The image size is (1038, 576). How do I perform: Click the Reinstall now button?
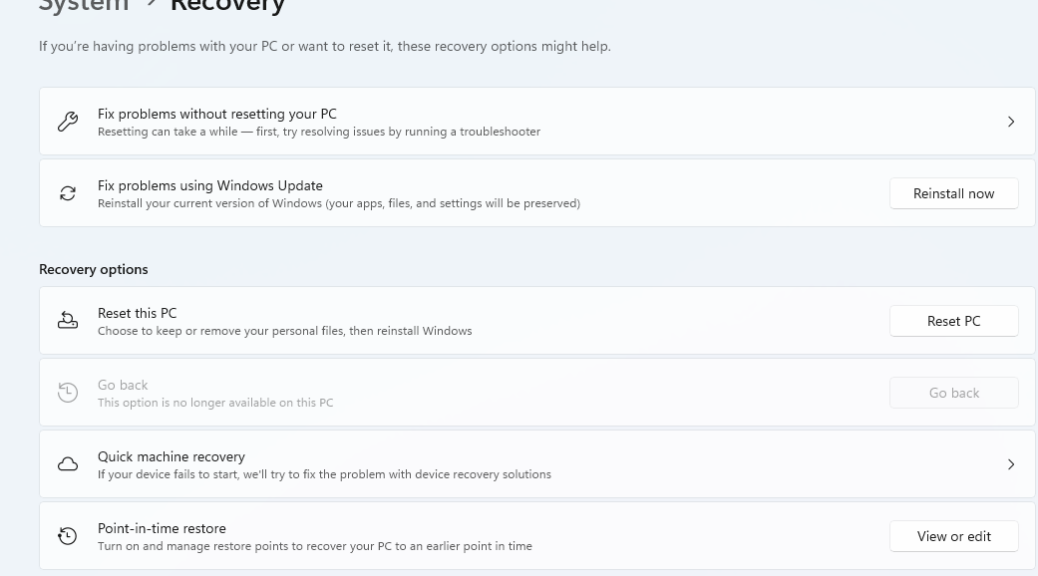[x=954, y=193]
